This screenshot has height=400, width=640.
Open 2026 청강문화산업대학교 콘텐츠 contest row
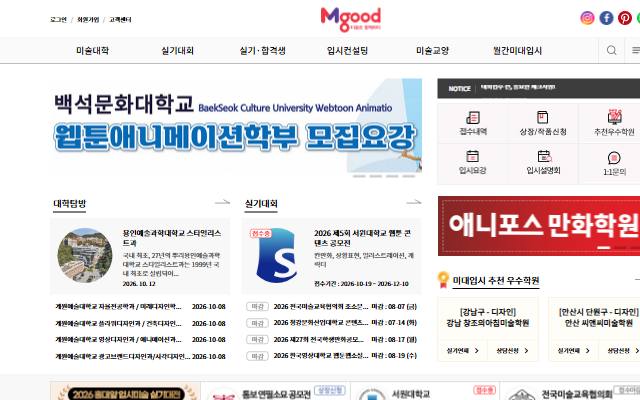[x=331, y=323]
